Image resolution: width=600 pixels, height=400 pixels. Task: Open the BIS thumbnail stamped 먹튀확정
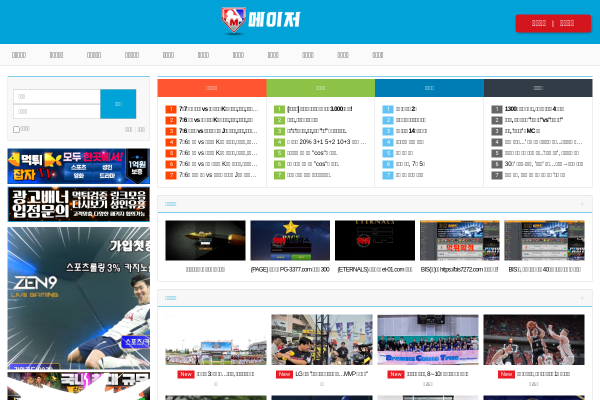point(460,240)
